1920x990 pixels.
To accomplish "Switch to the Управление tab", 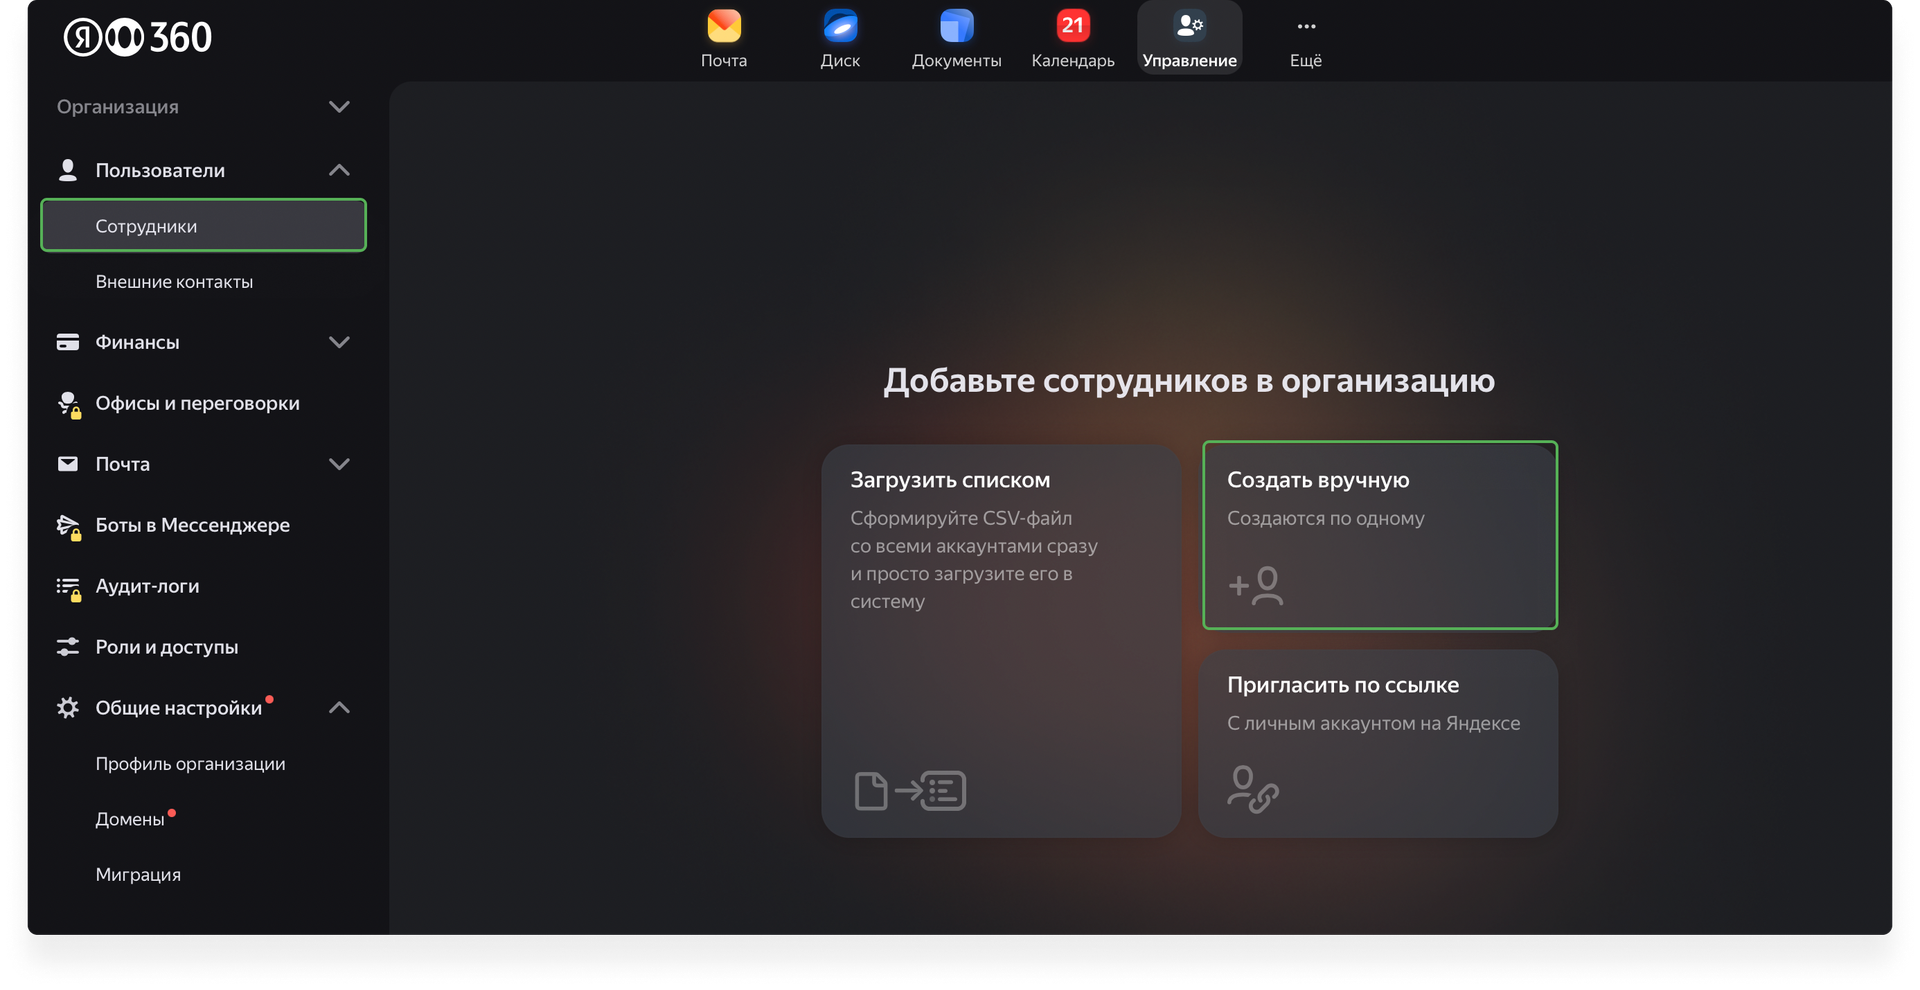I will pyautogui.click(x=1189, y=37).
